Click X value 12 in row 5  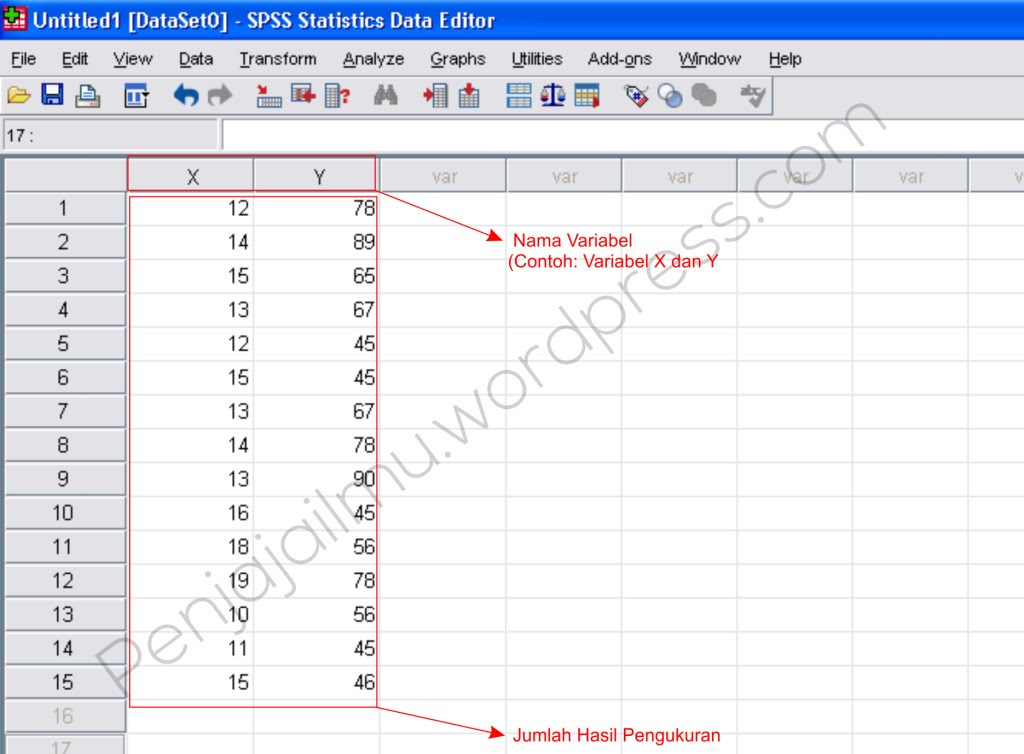click(x=191, y=344)
